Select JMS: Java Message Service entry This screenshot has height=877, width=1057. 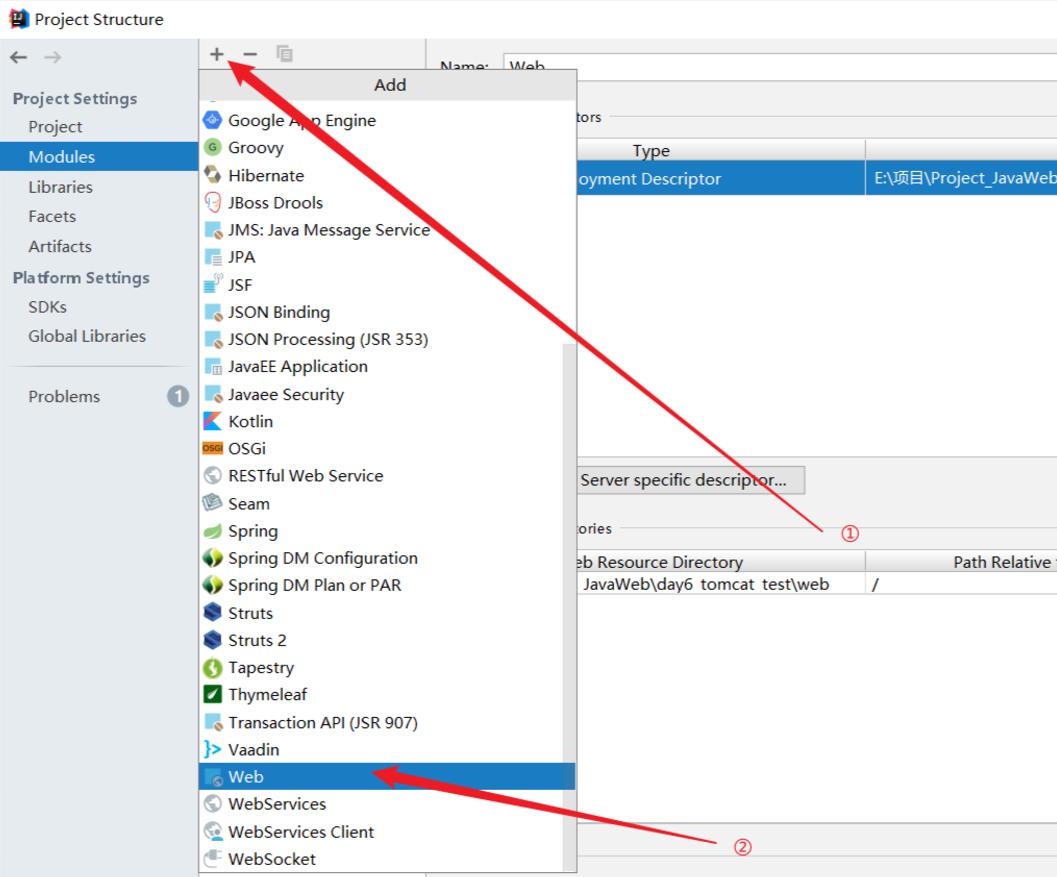click(381, 230)
